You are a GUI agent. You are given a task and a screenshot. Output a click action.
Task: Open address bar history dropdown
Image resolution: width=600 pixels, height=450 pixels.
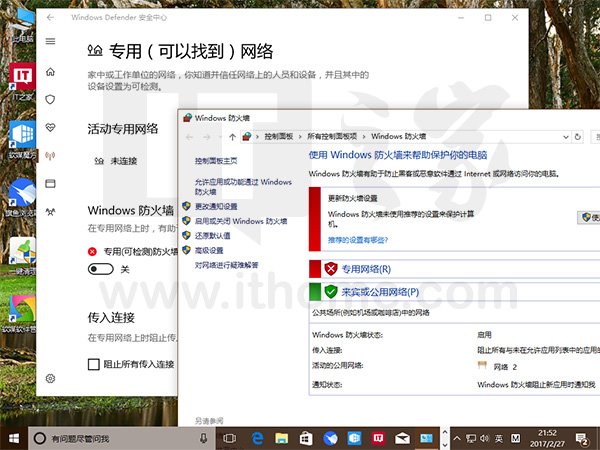(566, 137)
